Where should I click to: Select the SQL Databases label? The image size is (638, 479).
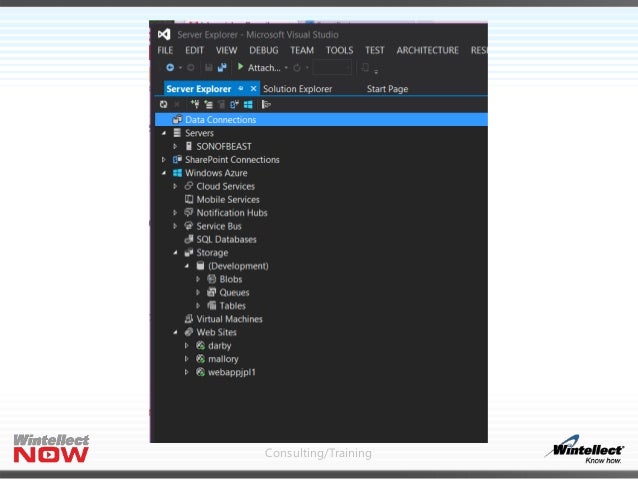(226, 239)
